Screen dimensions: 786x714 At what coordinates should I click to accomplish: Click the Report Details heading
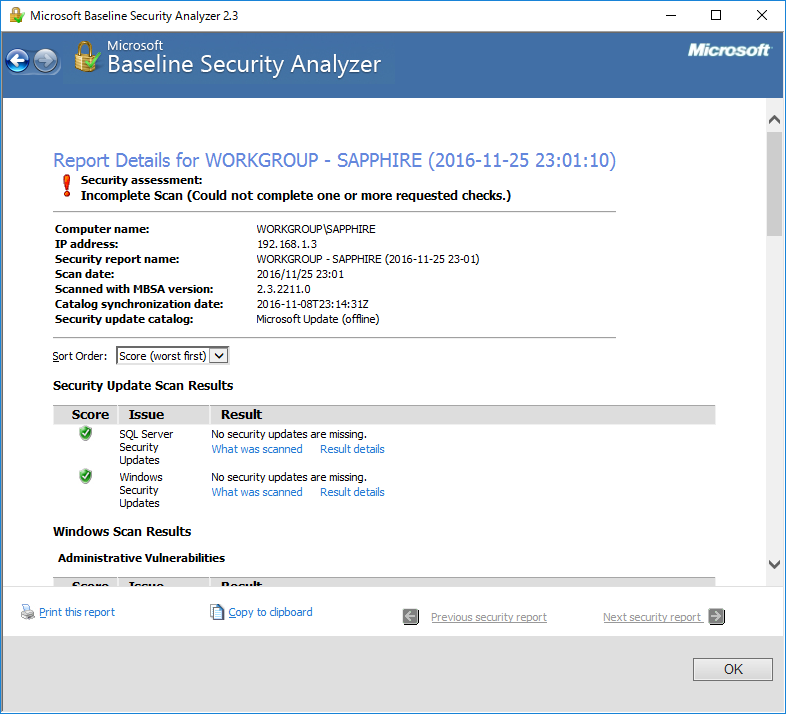(334, 160)
